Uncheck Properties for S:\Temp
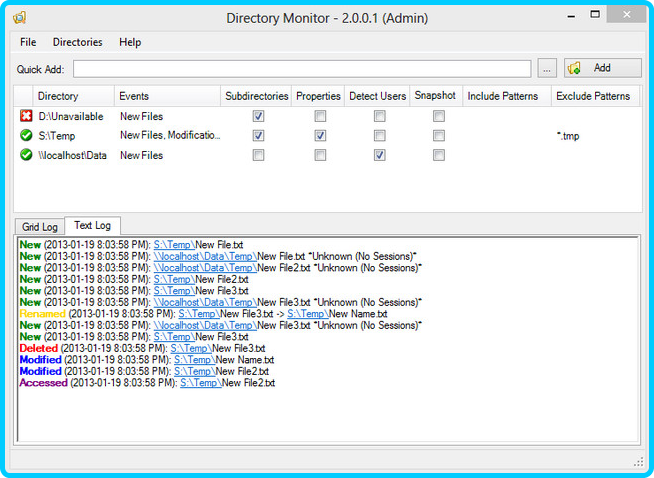Viewport: 654px width, 478px height. [320, 136]
